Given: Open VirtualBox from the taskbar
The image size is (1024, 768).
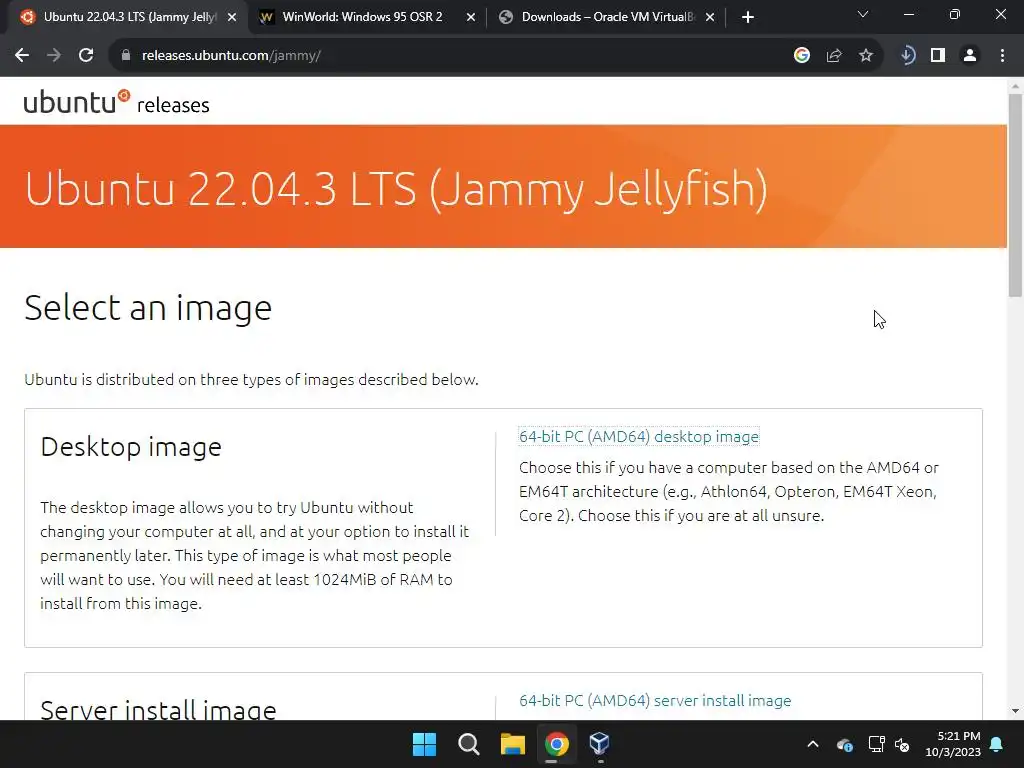Looking at the screenshot, I should (x=600, y=744).
